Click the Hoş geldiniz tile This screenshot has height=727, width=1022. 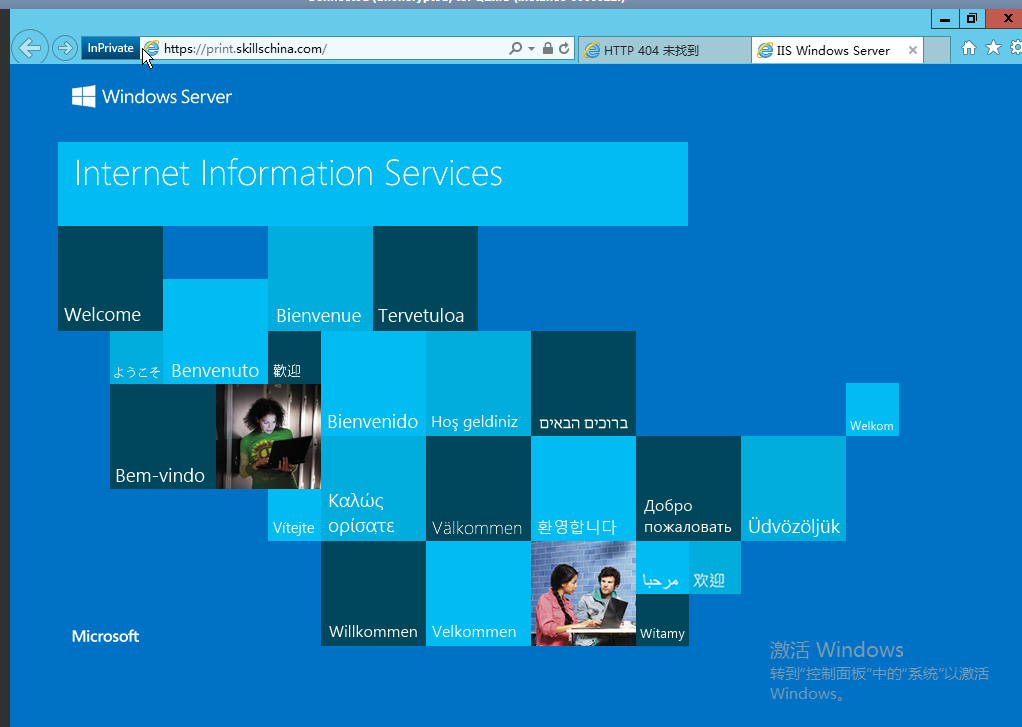[x=478, y=383]
